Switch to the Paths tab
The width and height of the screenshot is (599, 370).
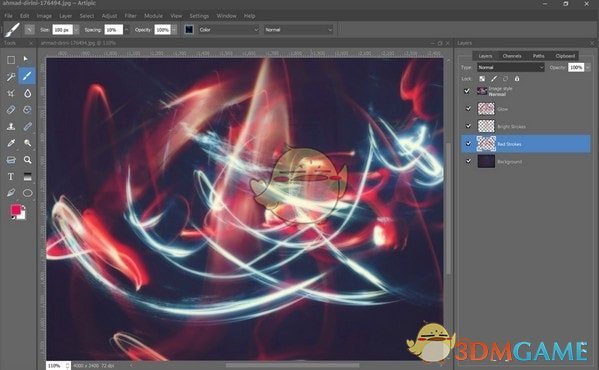pos(539,56)
